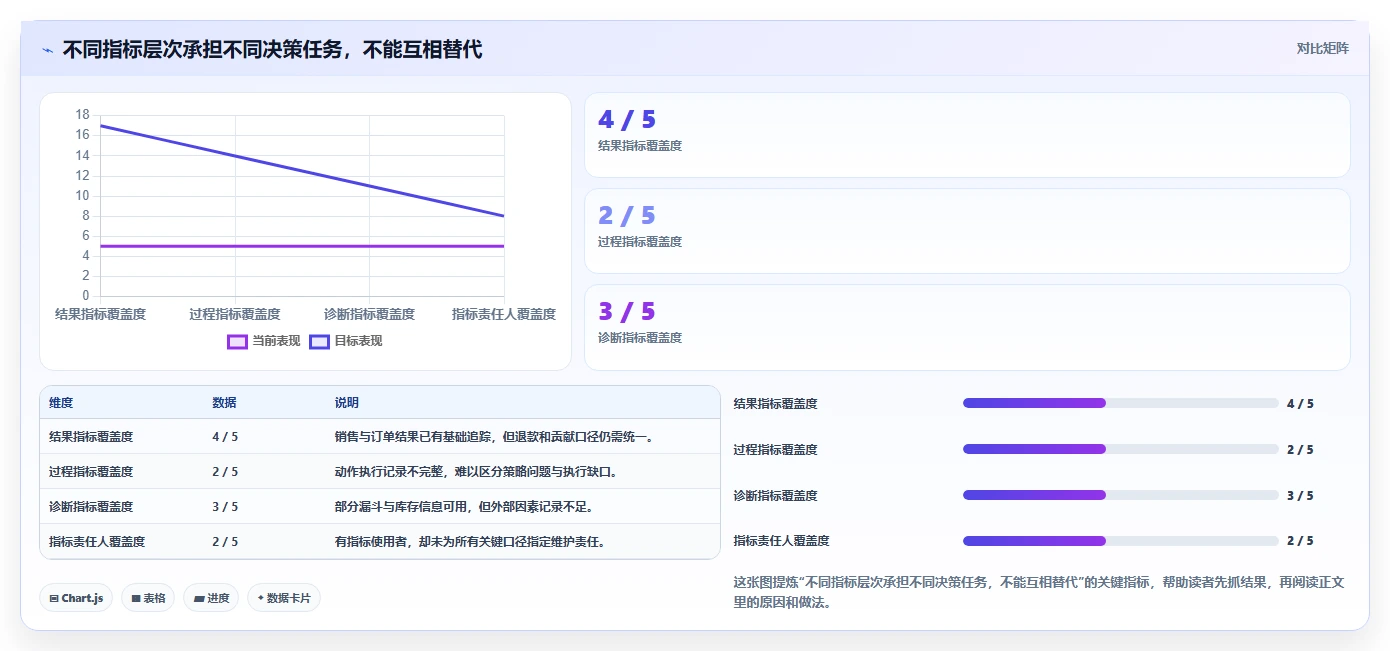Select the 指标责任人覆盖度 table row cell
This screenshot has height=651, width=1390.
[97, 542]
